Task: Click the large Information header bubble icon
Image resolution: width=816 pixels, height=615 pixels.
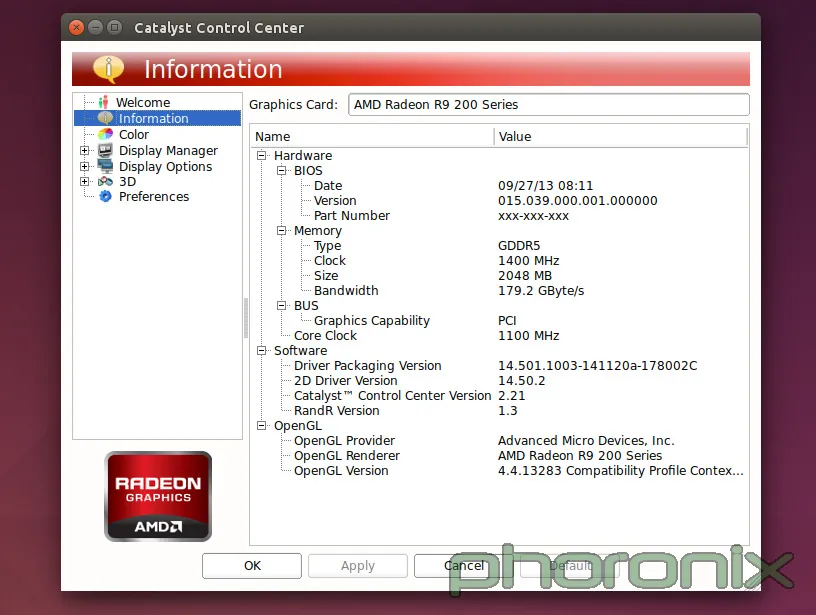Action: [x=108, y=69]
